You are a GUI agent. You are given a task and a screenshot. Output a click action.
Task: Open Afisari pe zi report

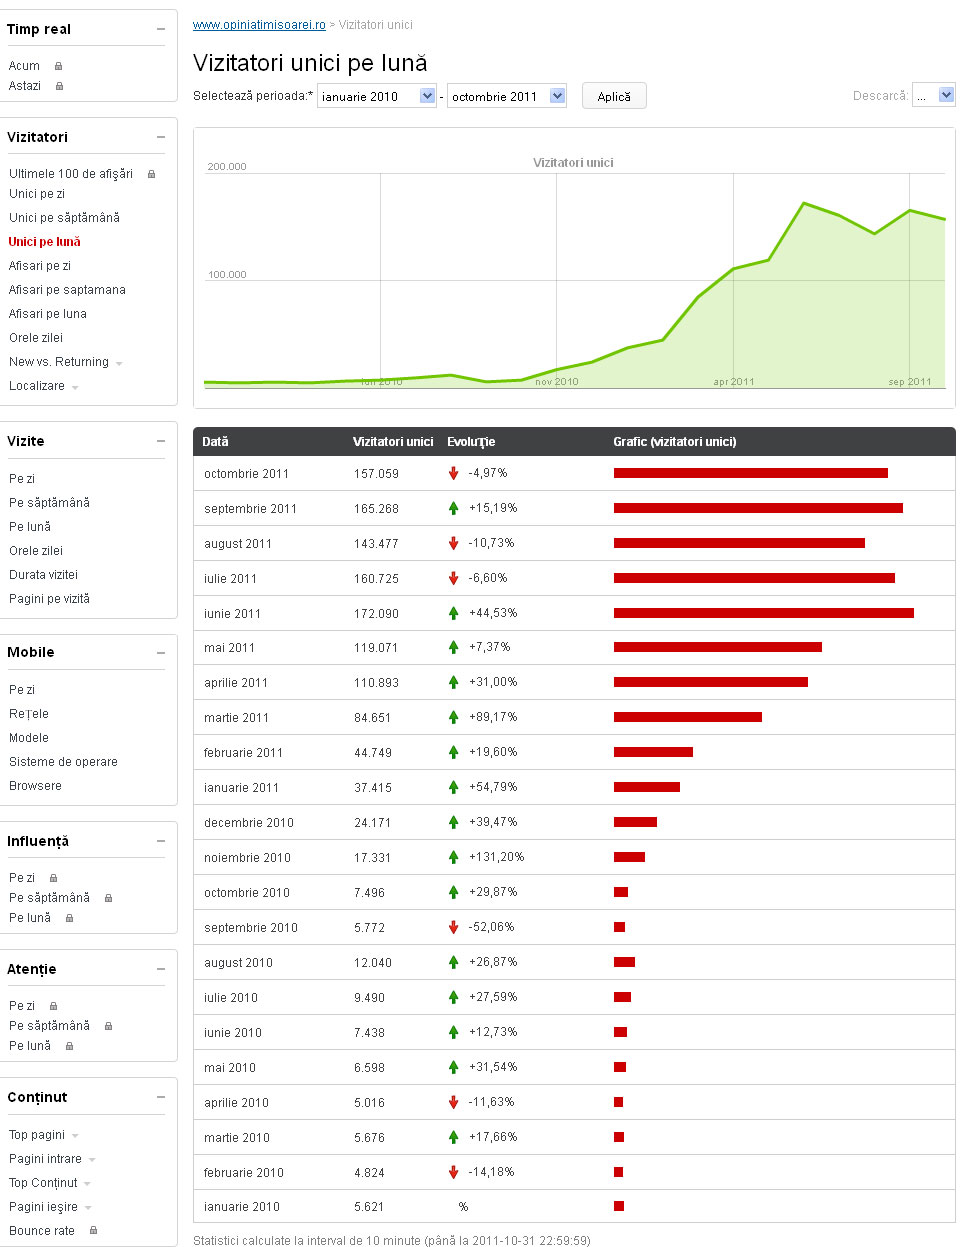coord(40,266)
